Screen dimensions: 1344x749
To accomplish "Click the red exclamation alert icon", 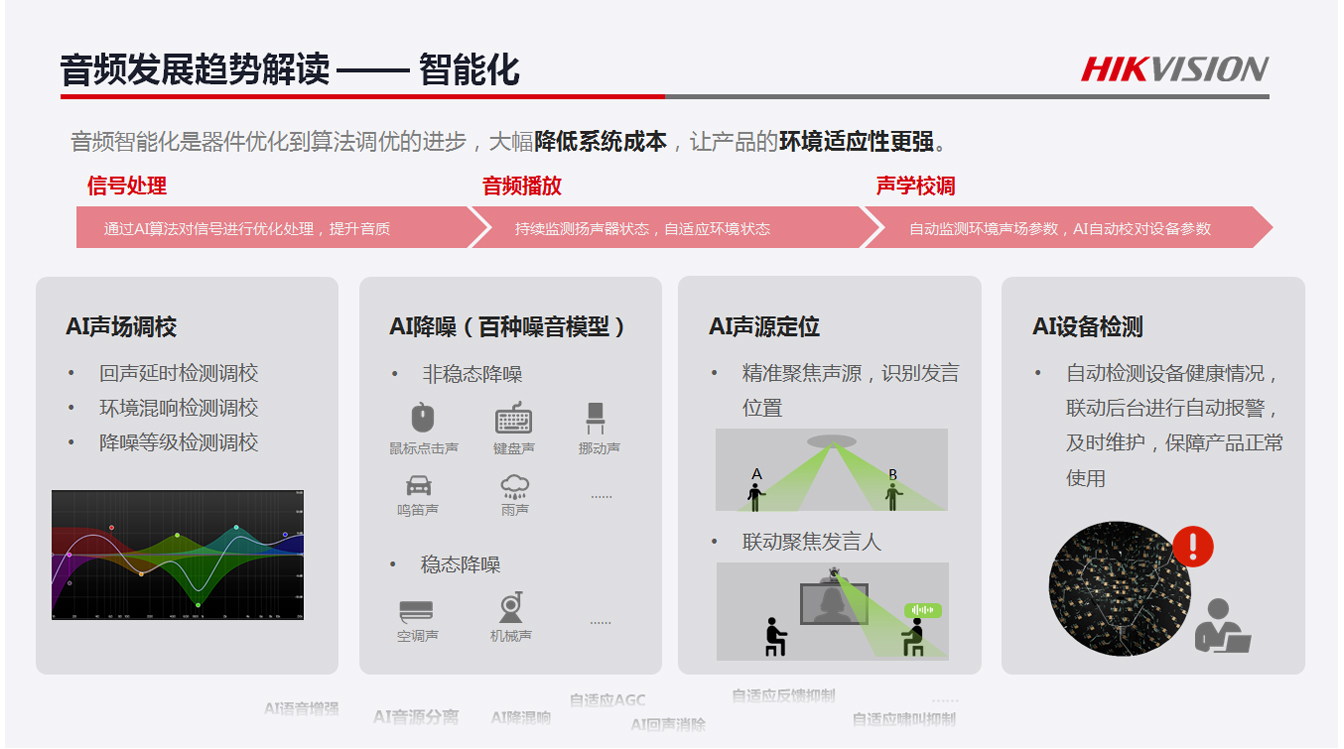I will tap(1192, 547).
